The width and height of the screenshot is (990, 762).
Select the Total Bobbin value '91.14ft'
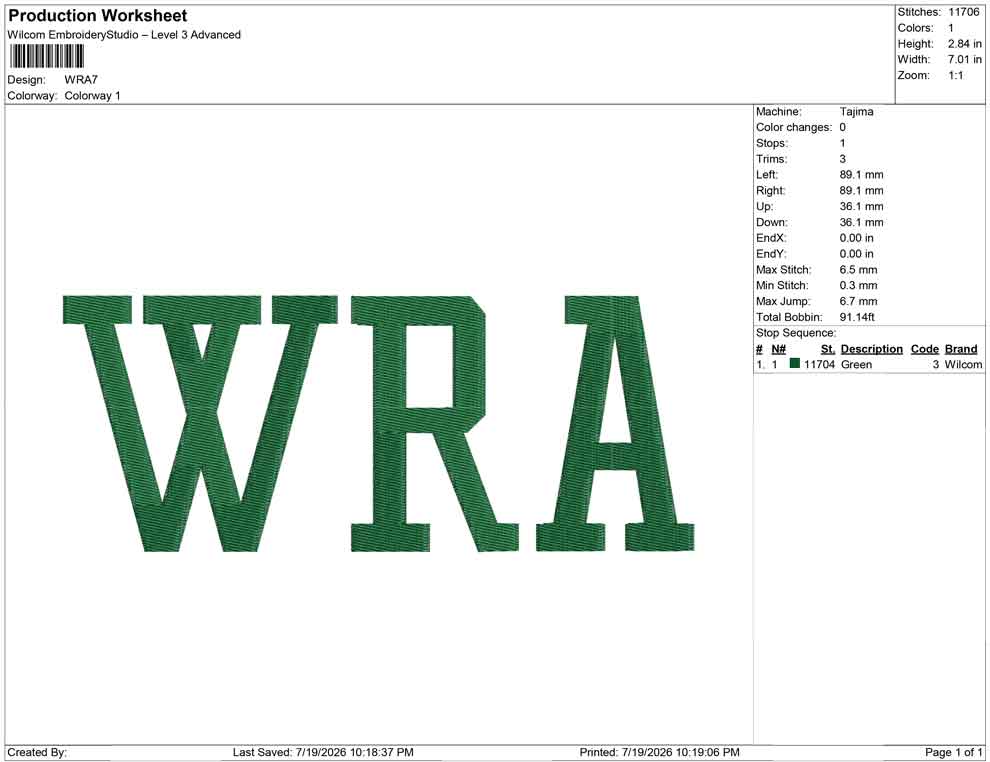click(857, 317)
